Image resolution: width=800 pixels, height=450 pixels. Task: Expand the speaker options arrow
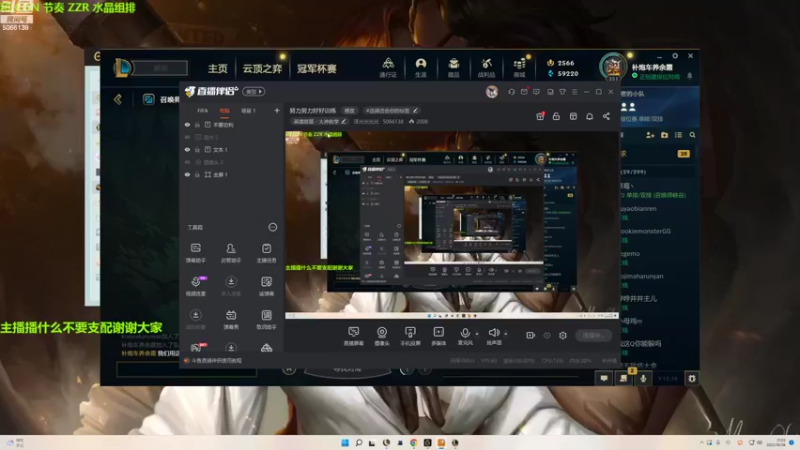[x=506, y=334]
